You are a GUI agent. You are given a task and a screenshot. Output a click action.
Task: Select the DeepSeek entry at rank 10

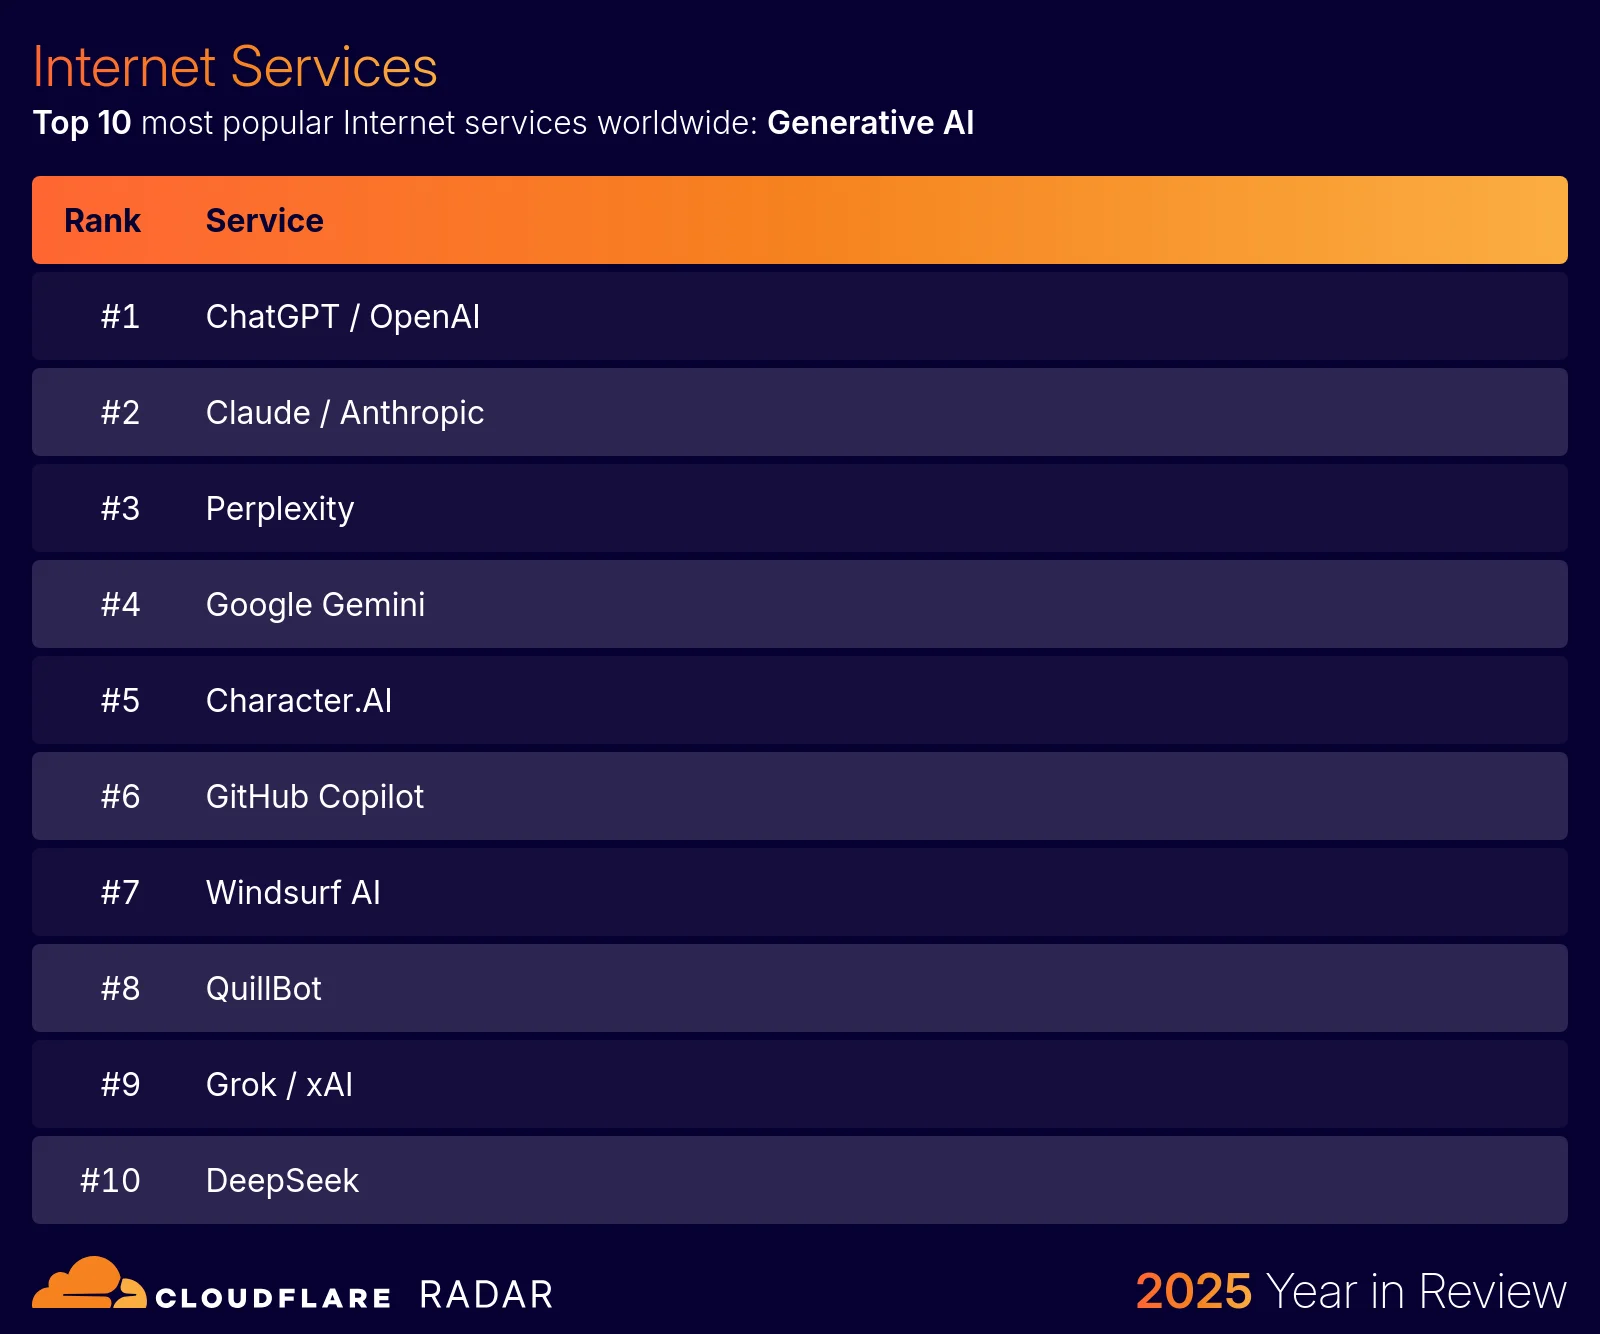282,1180
